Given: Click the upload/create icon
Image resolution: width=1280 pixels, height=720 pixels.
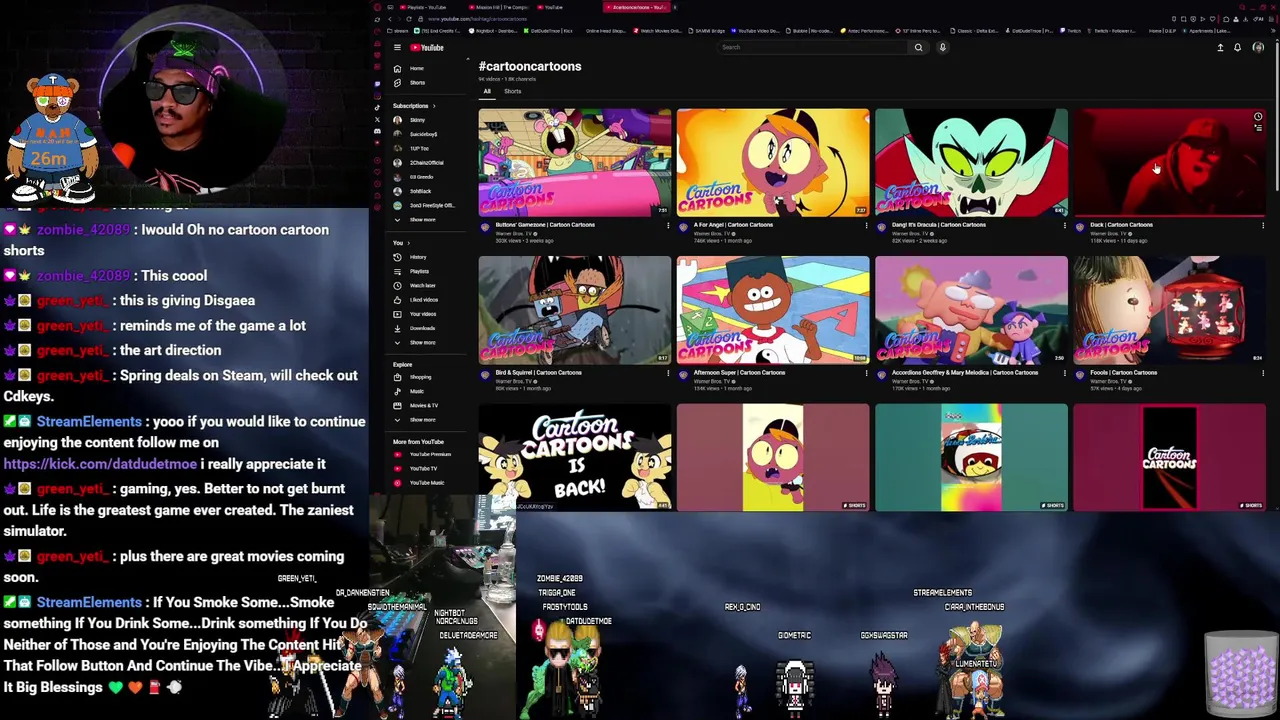Looking at the screenshot, I should click(x=1220, y=48).
